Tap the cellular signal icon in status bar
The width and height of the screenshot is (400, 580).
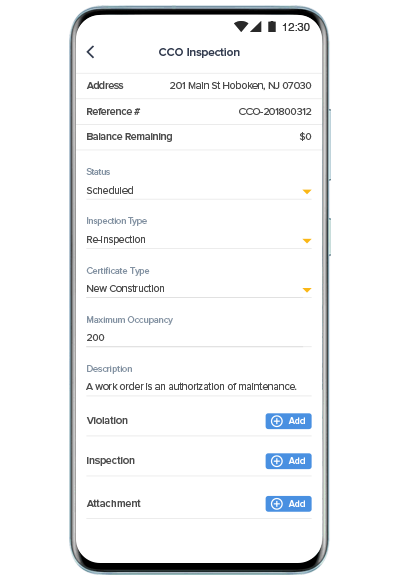tap(256, 27)
